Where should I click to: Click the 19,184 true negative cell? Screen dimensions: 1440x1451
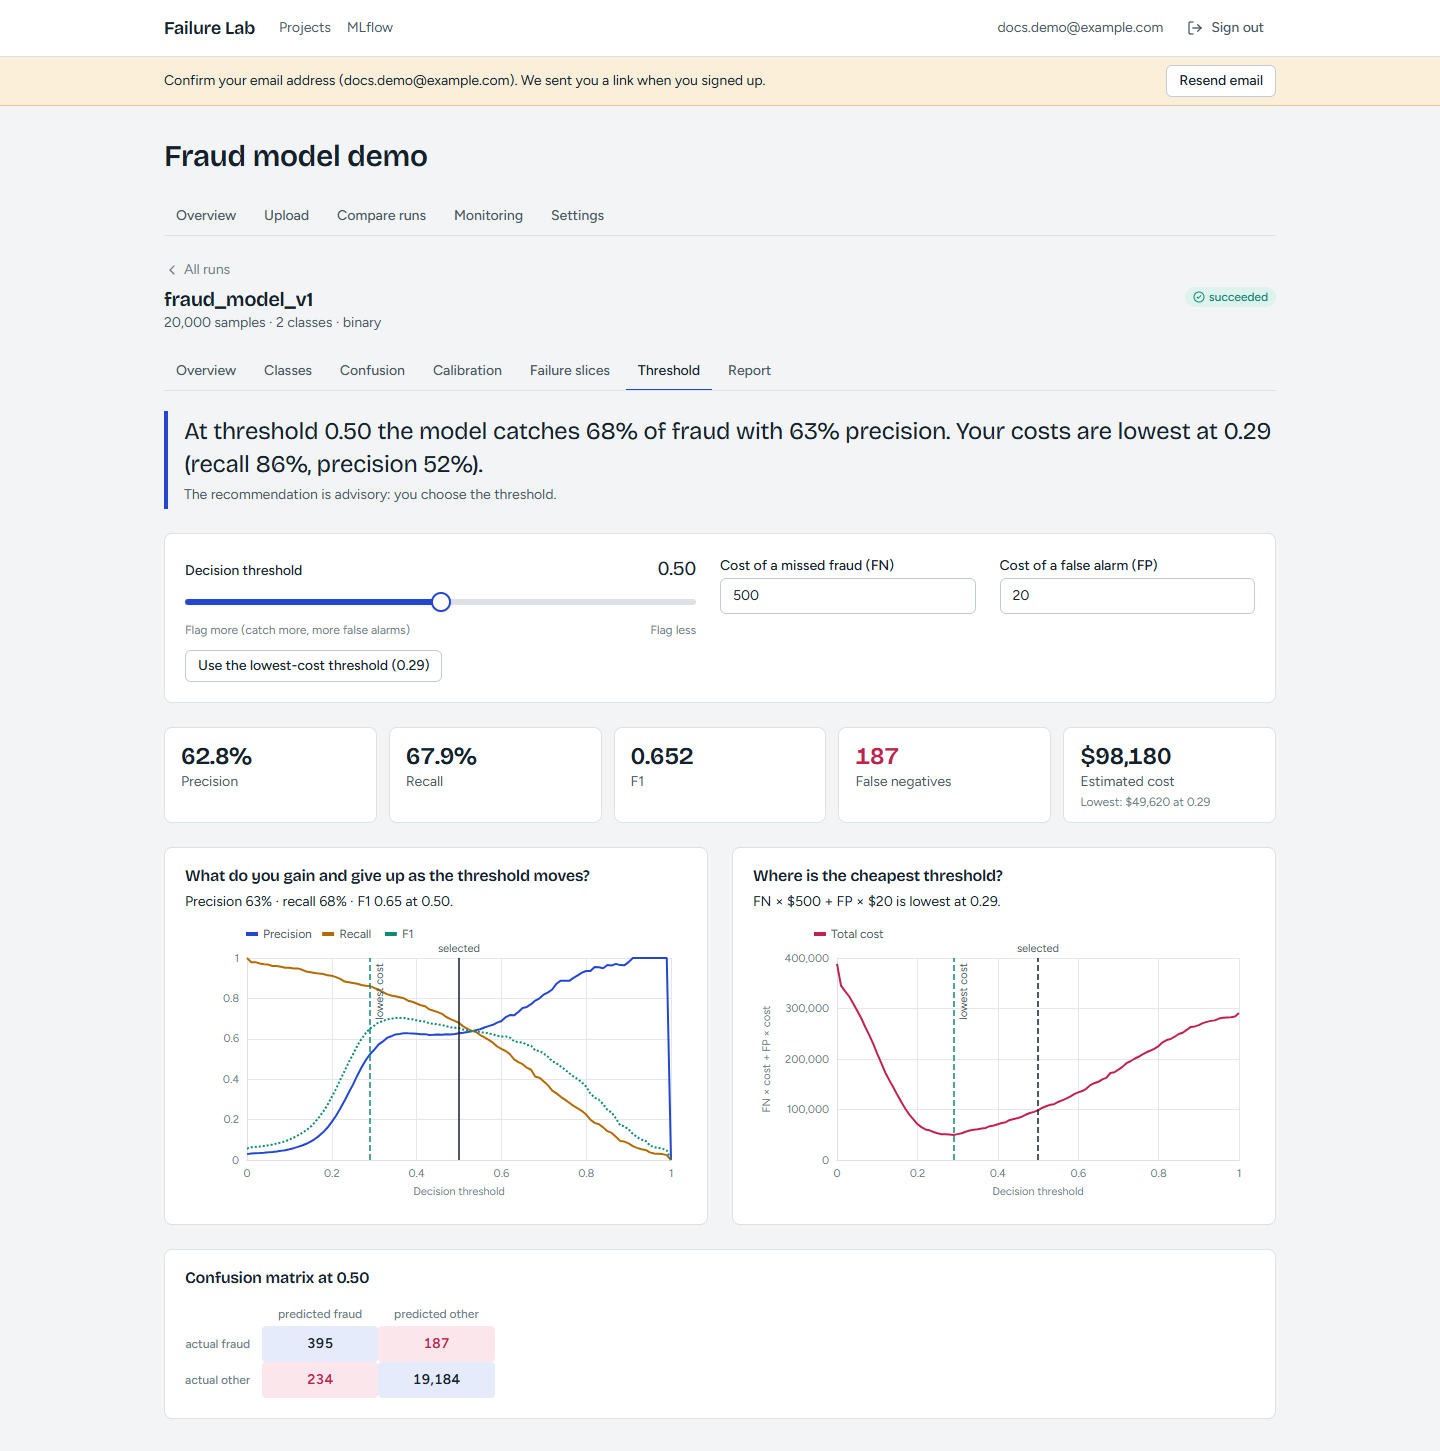pos(437,1380)
